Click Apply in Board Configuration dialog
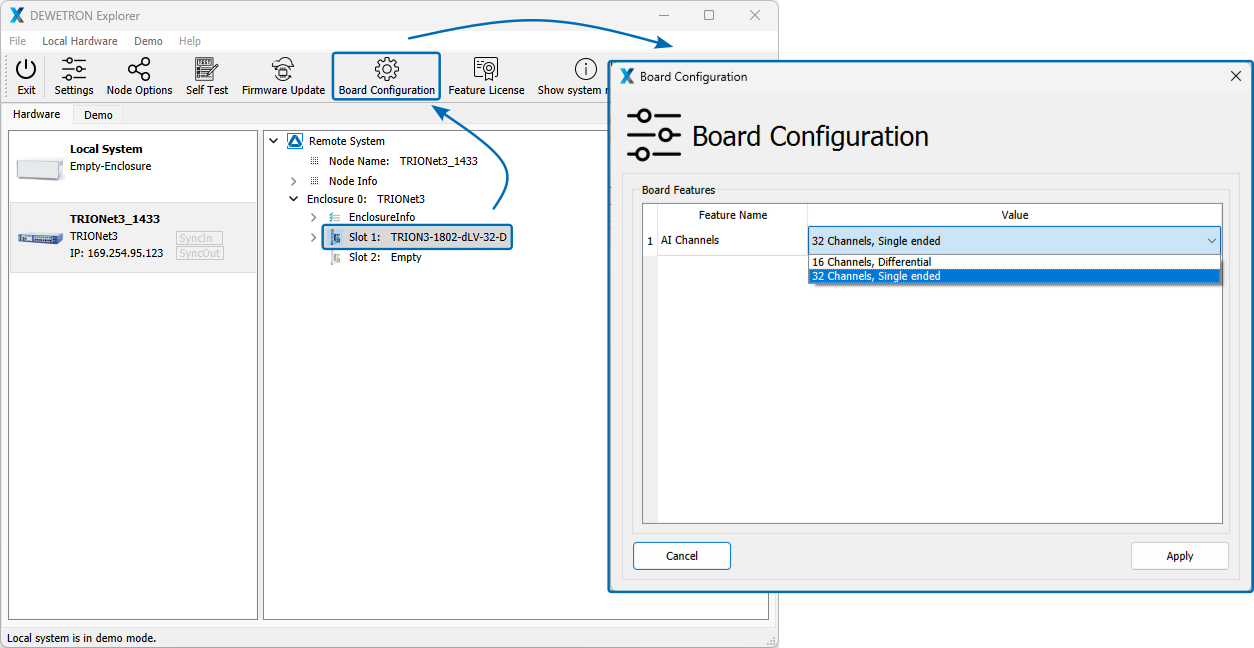The height and width of the screenshot is (648, 1254). (x=1180, y=556)
